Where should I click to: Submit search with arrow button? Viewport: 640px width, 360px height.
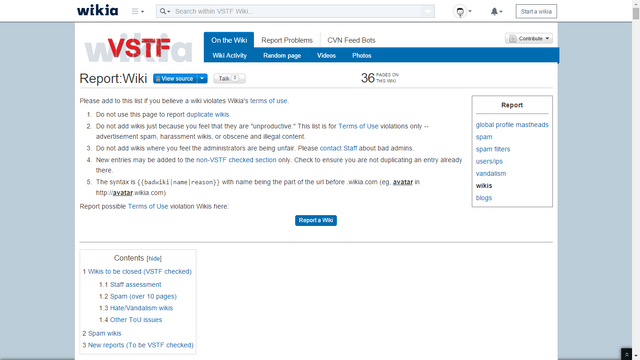[427, 11]
